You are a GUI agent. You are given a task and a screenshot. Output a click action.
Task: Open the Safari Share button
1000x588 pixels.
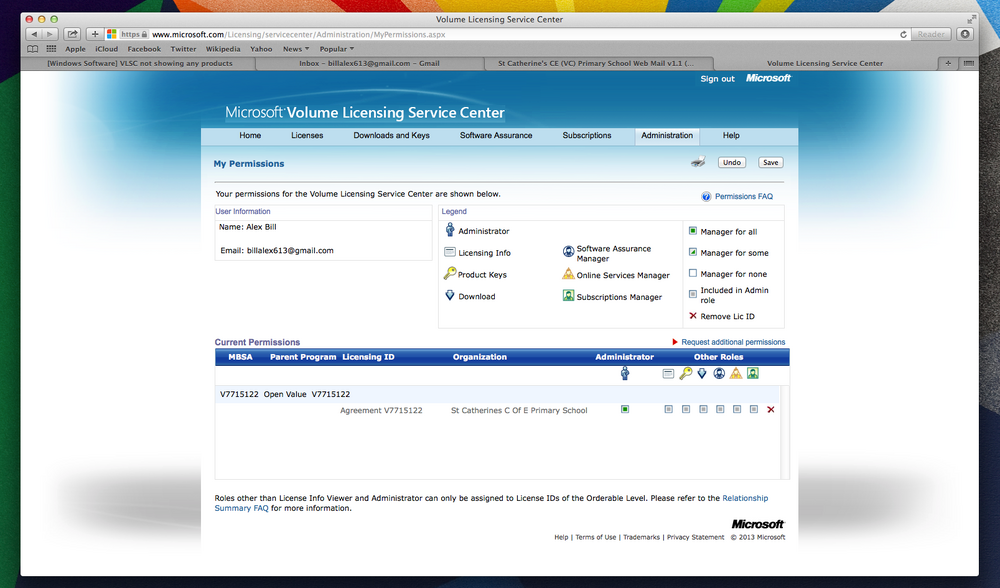pos(72,34)
